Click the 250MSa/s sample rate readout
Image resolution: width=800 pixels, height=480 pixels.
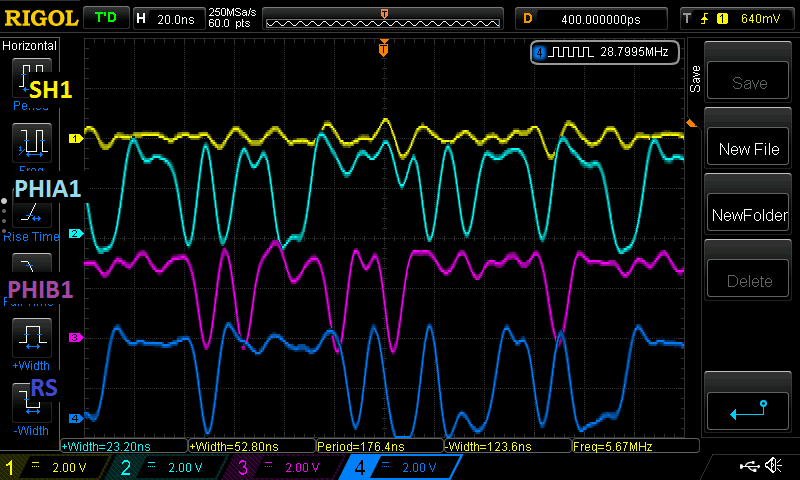[232, 12]
